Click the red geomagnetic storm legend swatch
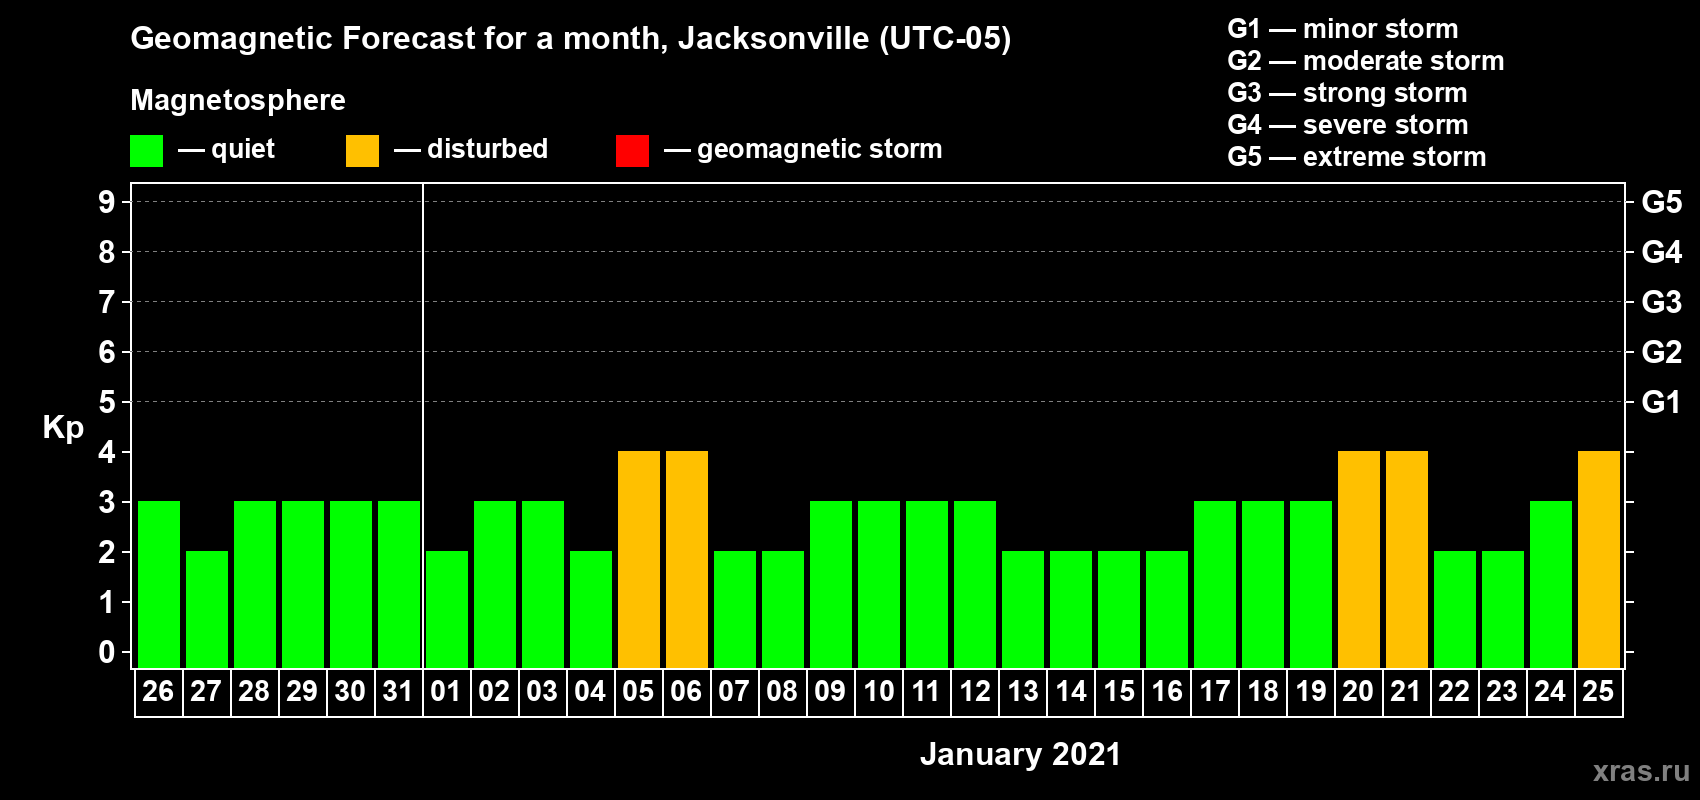 (x=633, y=151)
